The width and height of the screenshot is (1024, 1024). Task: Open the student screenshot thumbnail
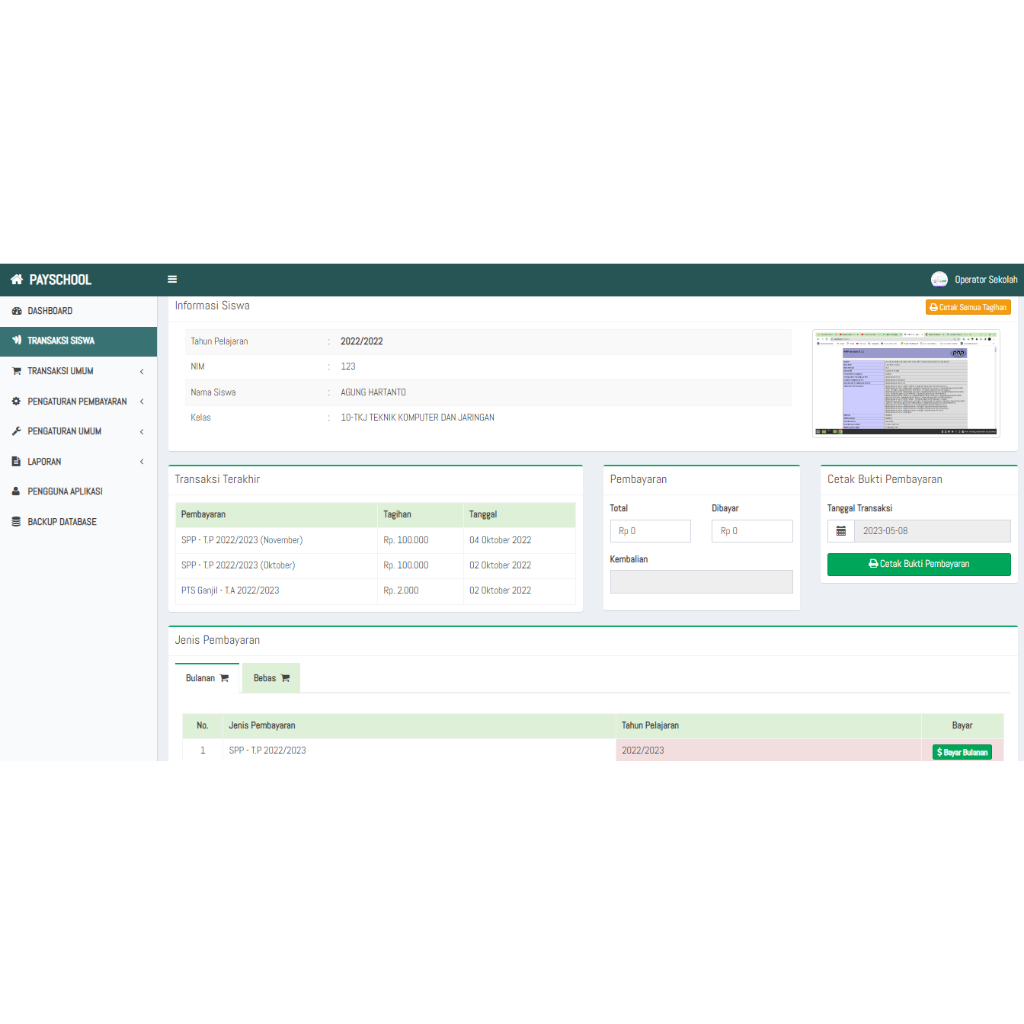tap(906, 383)
